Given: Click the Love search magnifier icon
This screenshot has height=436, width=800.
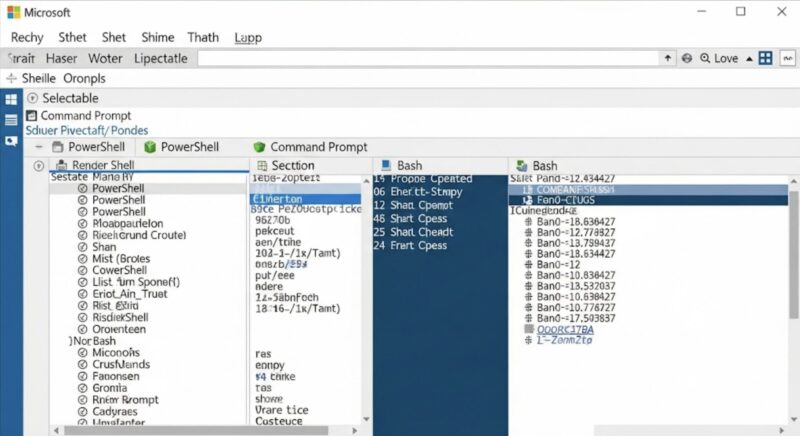Looking at the screenshot, I should click(x=705, y=59).
